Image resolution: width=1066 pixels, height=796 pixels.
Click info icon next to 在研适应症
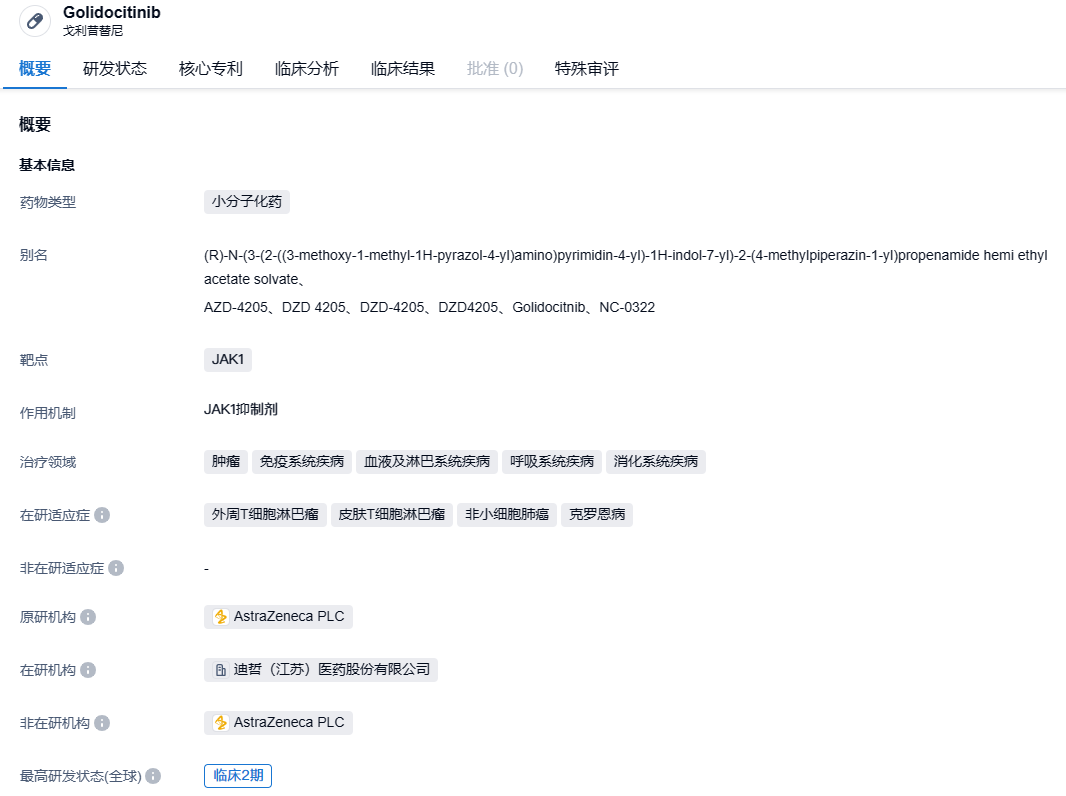click(102, 515)
